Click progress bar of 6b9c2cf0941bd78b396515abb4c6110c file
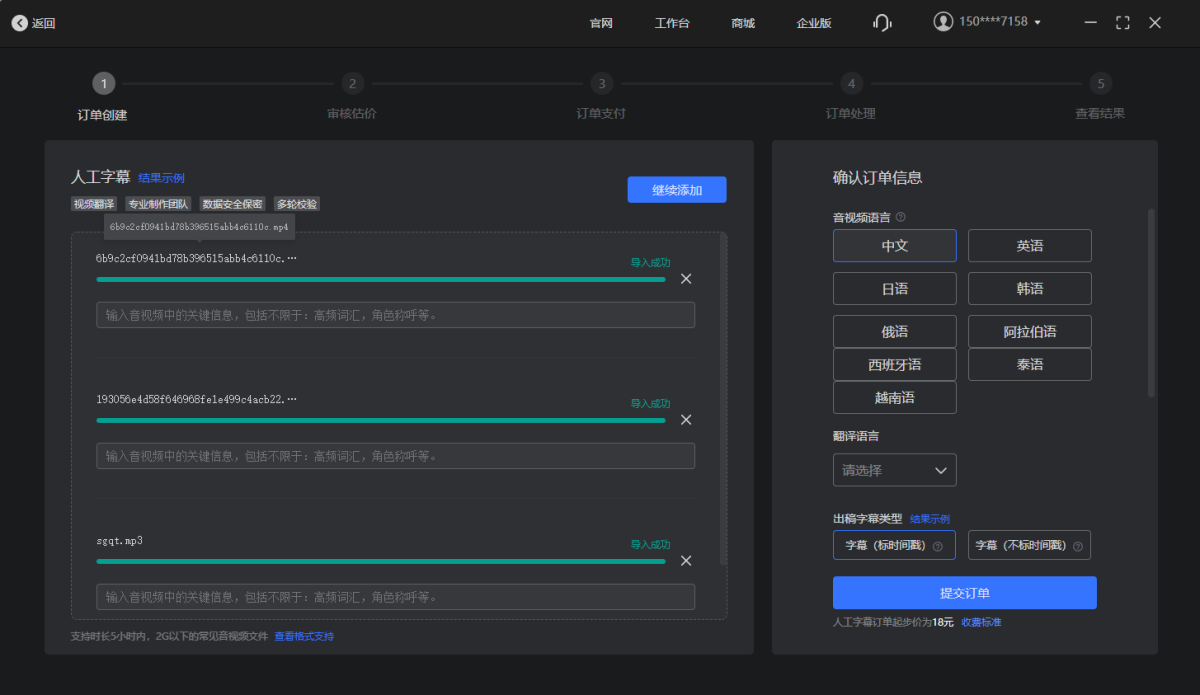Screen dimensions: 1200x695 381,280
